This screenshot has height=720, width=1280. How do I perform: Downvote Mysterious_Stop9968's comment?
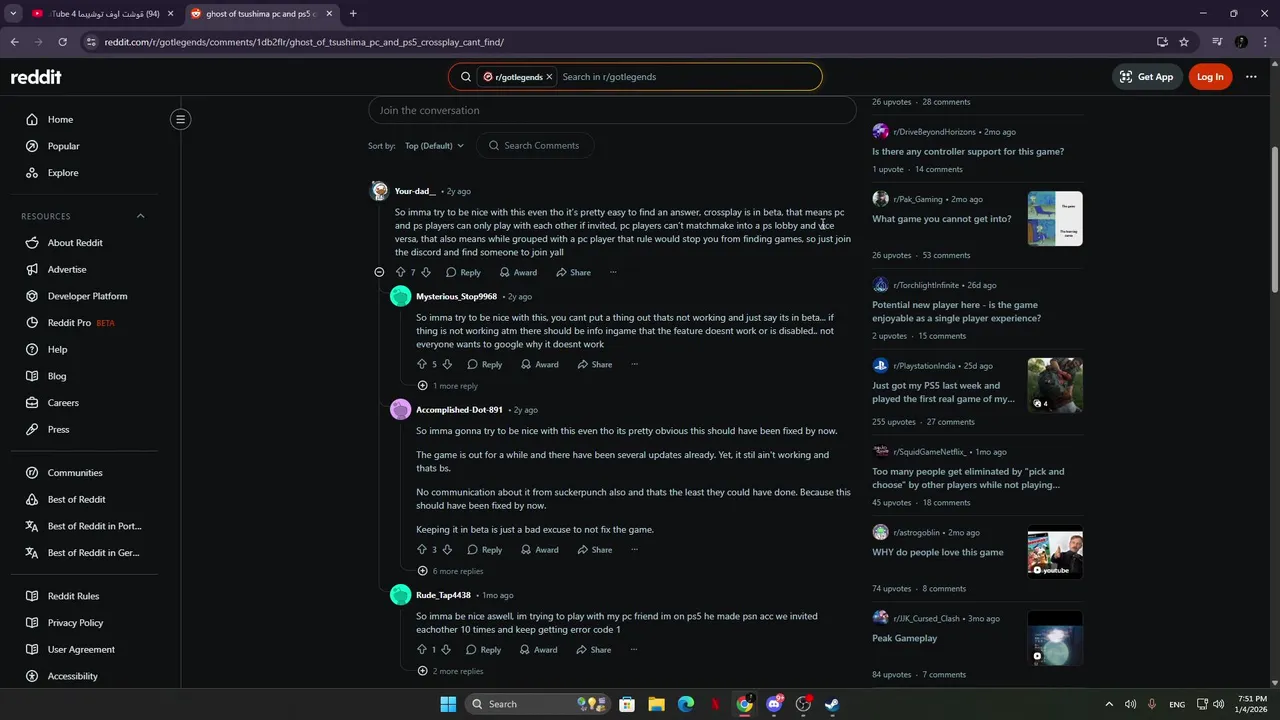coord(447,364)
